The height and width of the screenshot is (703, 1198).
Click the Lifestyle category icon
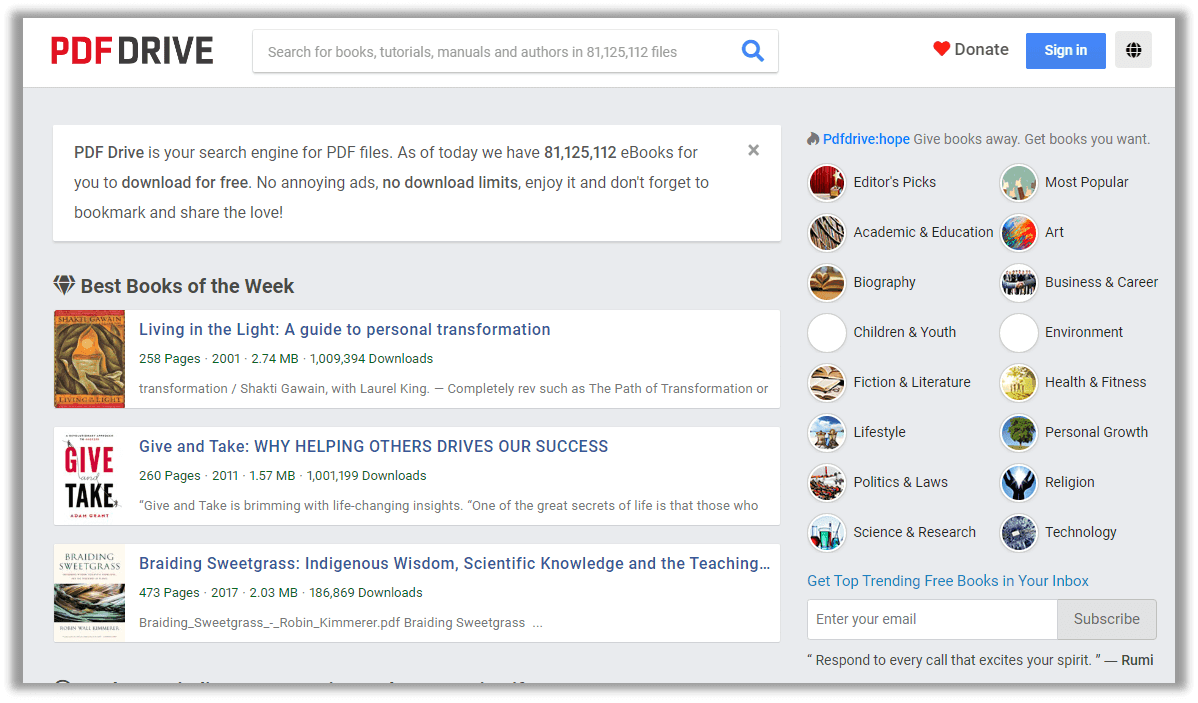827,432
